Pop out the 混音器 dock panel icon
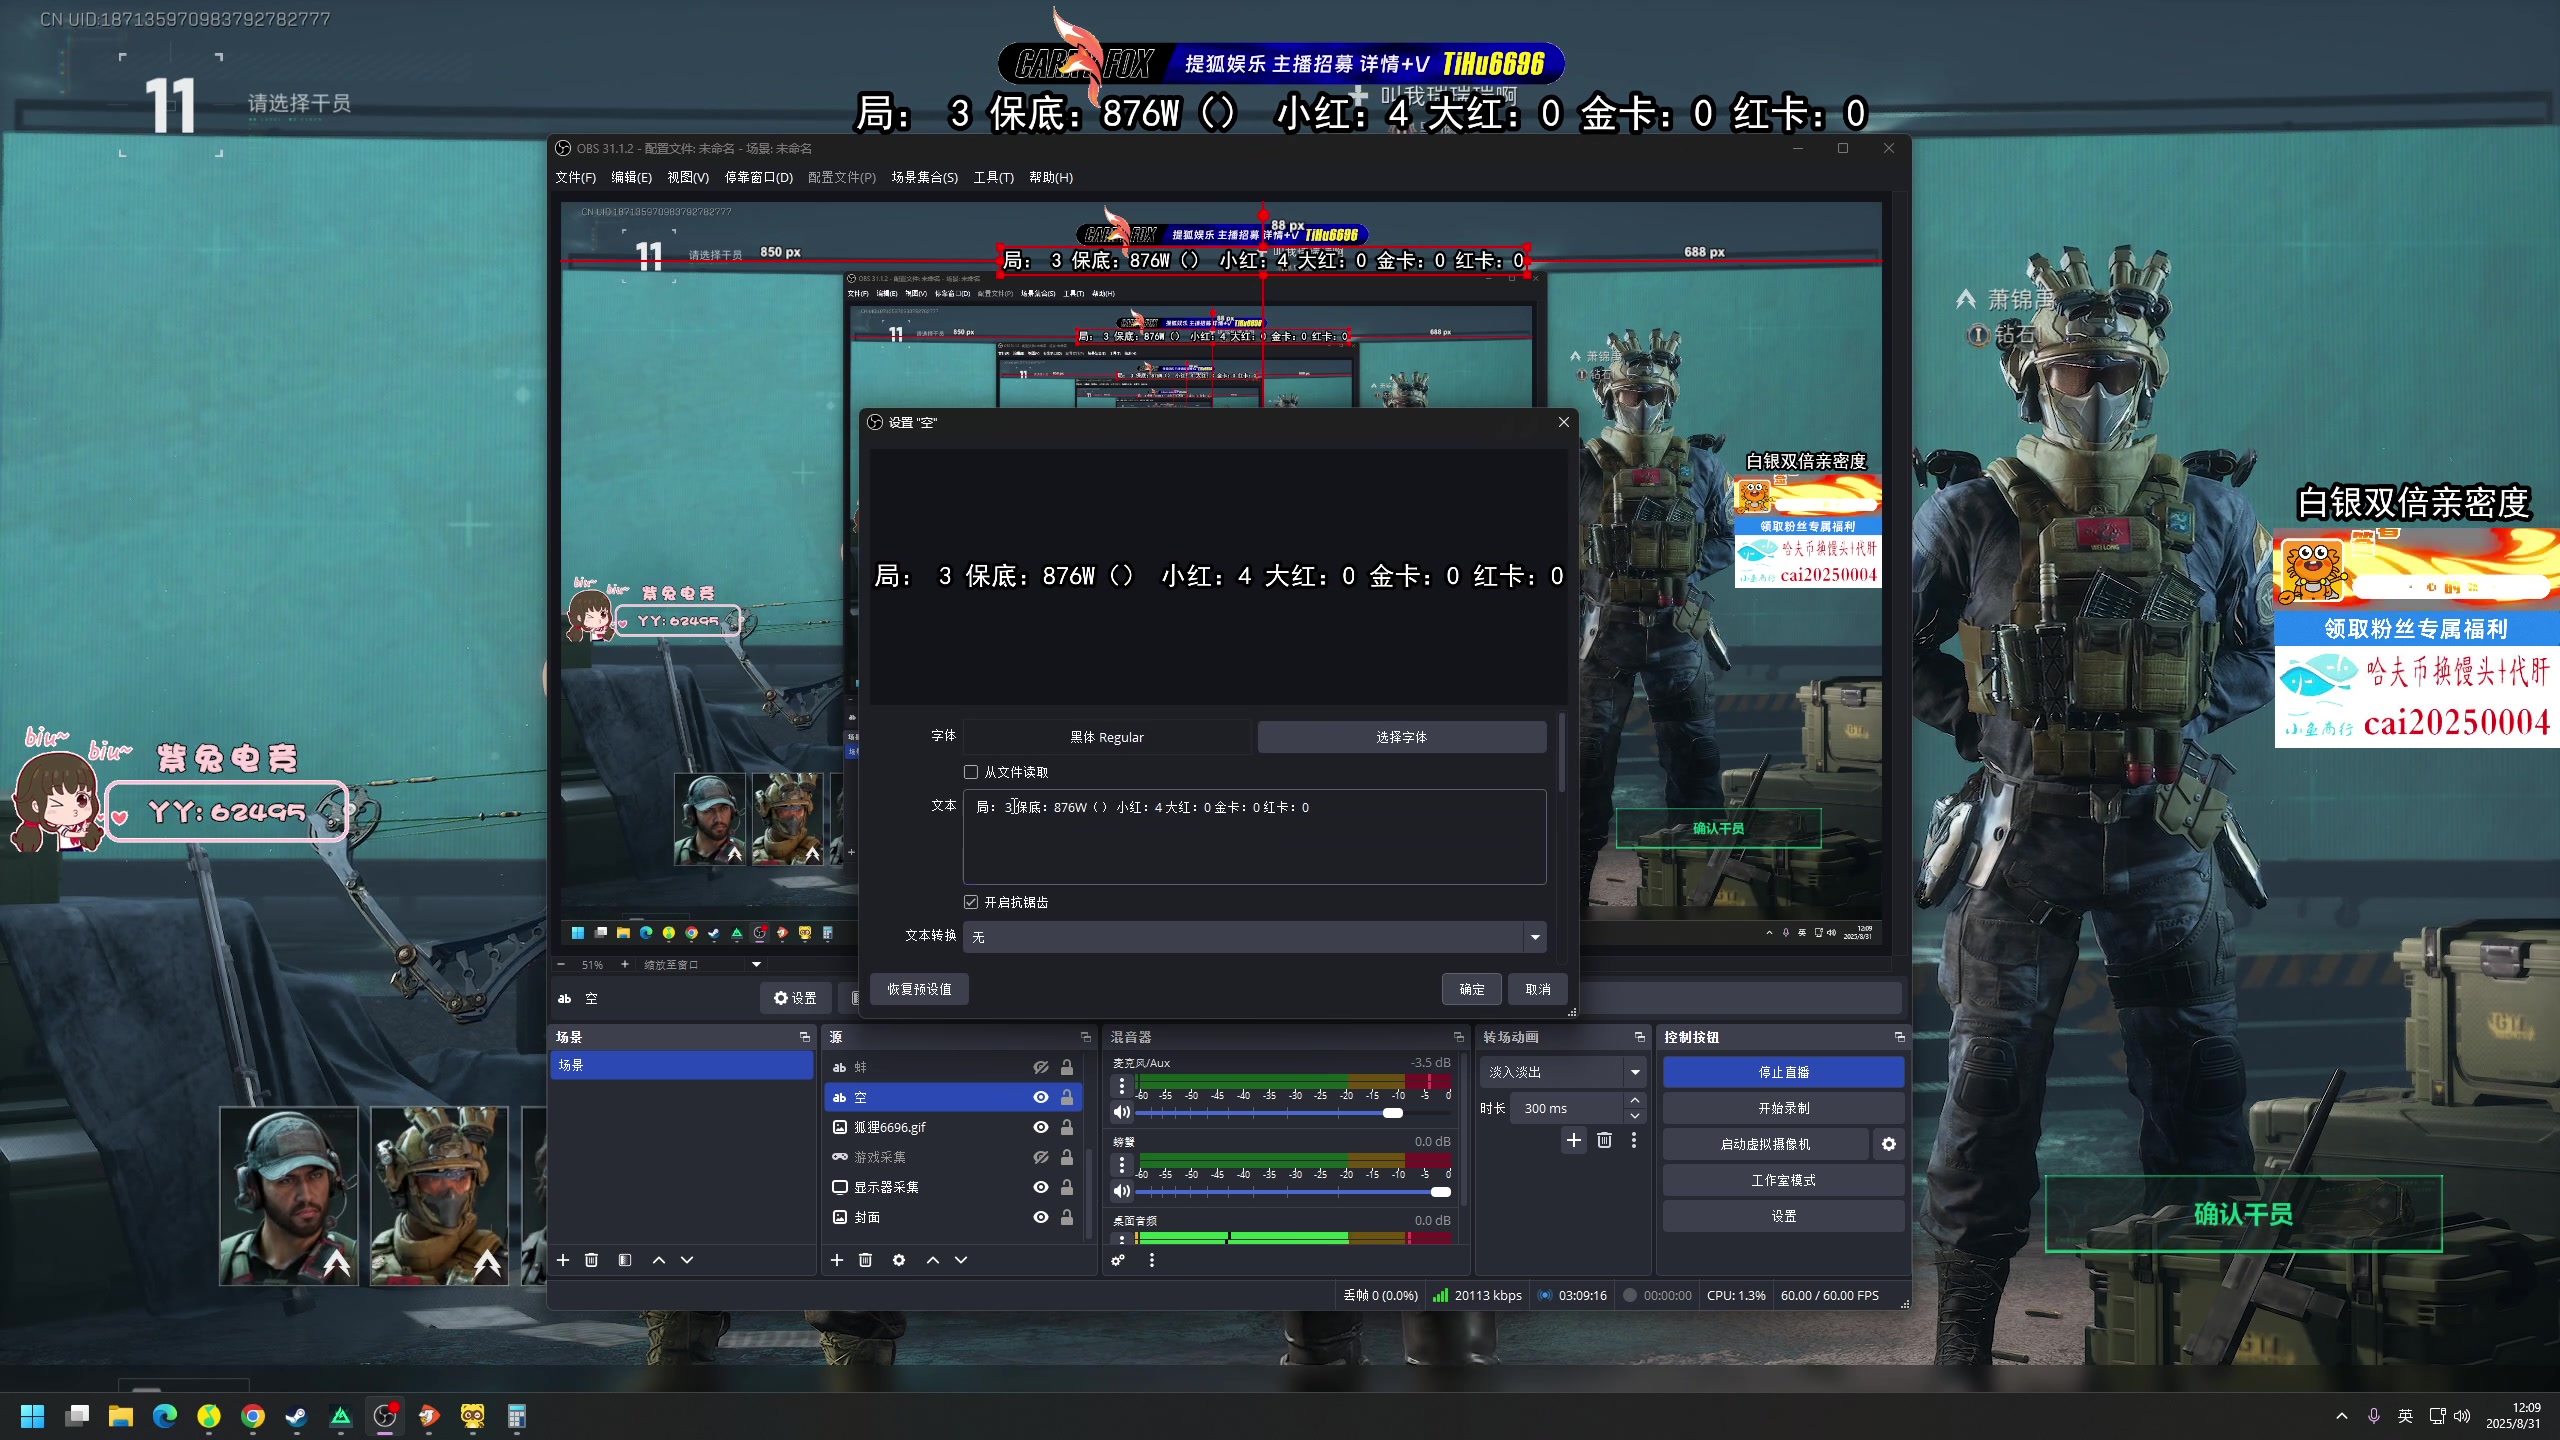This screenshot has width=2560, height=1440. [x=1459, y=1037]
